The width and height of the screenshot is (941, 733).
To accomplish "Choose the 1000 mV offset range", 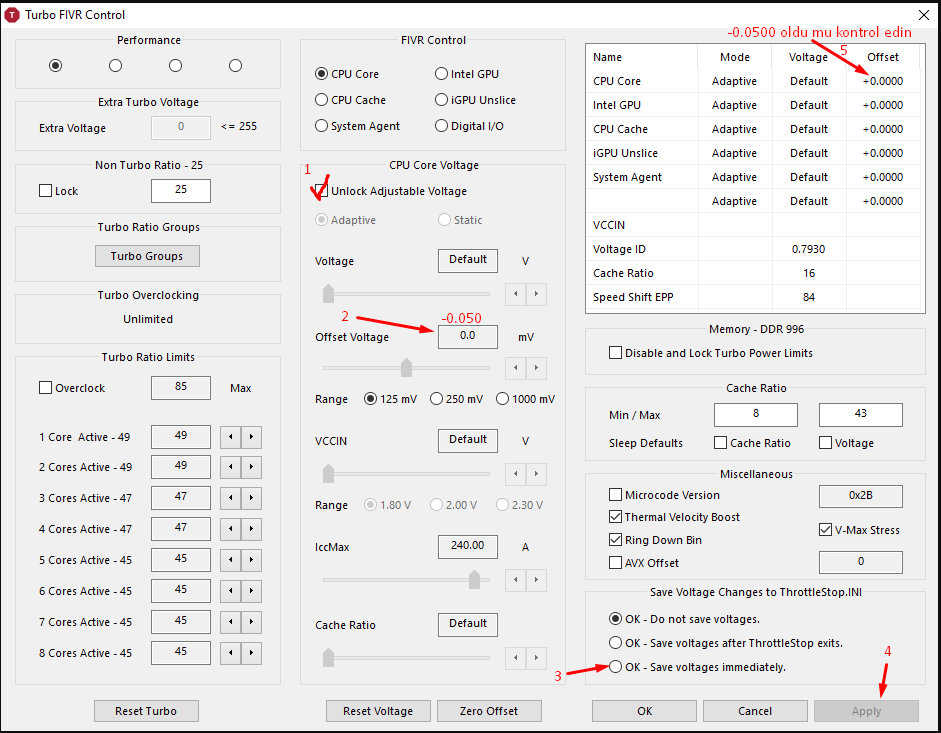I will click(502, 399).
